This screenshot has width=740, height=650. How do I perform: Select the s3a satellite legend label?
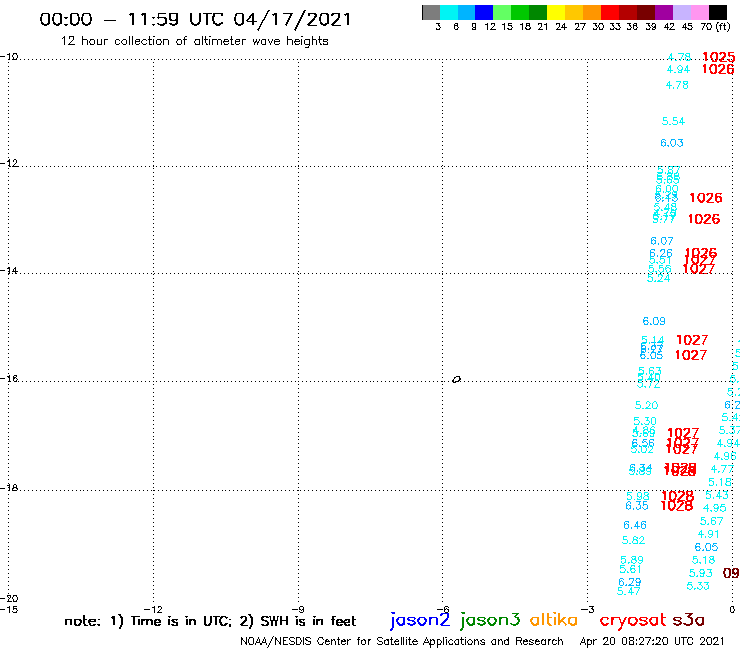pyautogui.click(x=688, y=620)
